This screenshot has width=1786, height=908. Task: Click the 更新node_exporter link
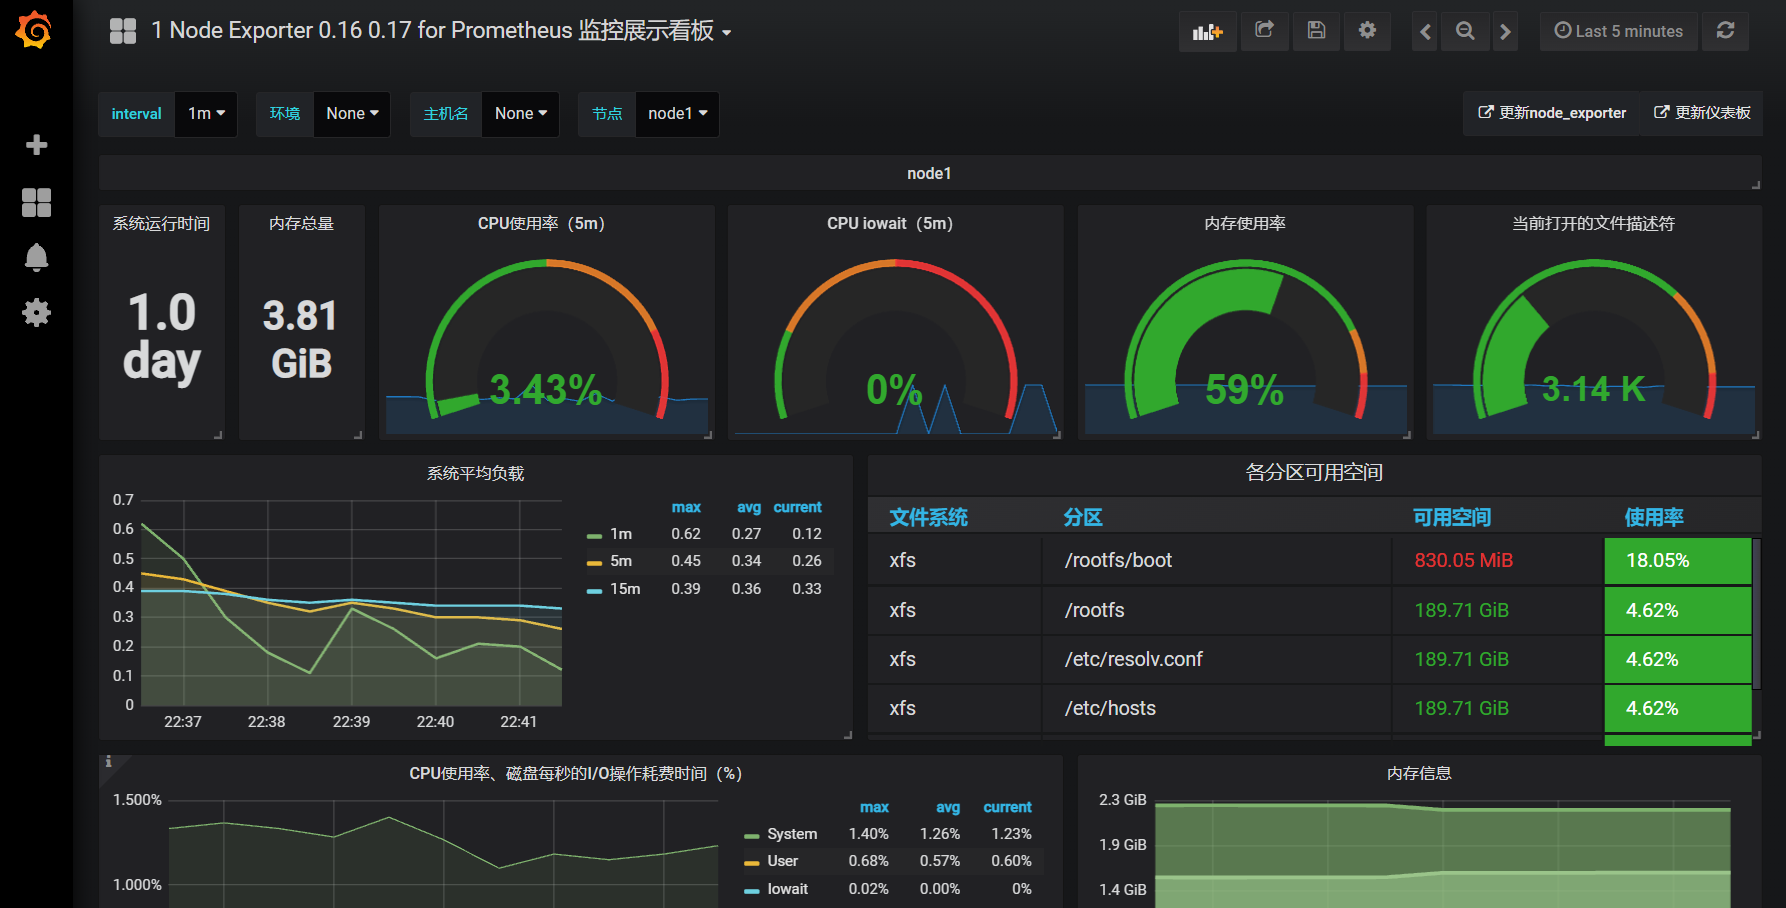click(x=1552, y=113)
